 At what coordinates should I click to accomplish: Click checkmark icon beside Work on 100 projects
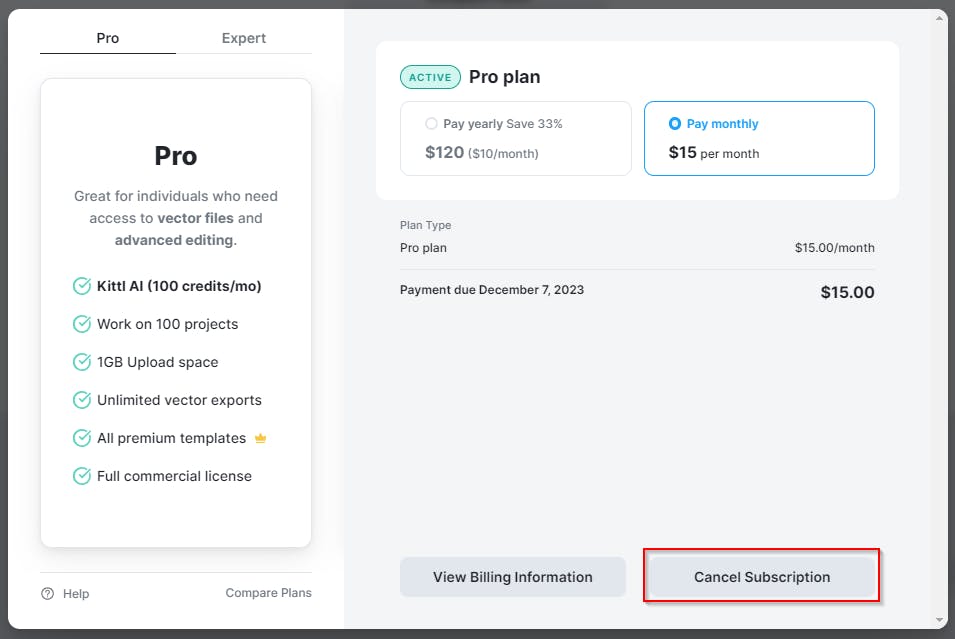coord(82,324)
